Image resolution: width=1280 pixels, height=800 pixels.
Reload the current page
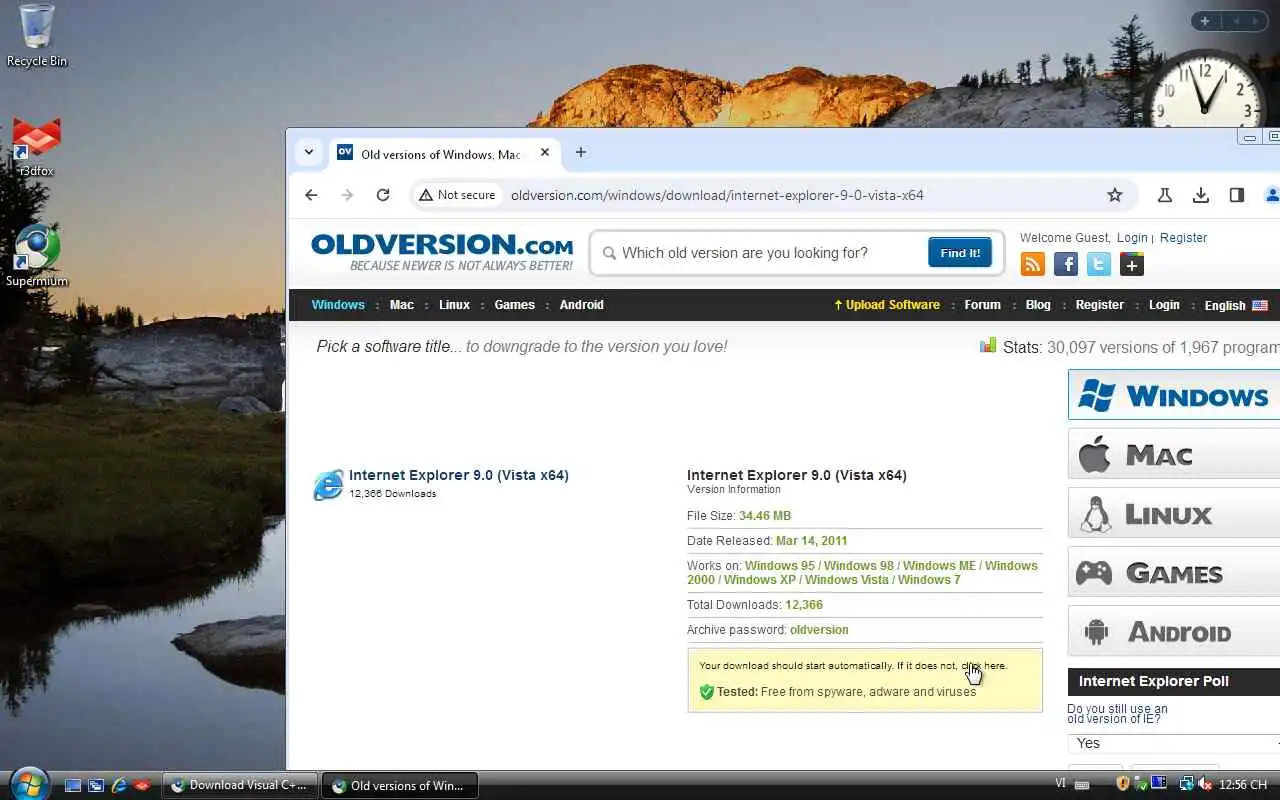[x=383, y=195]
